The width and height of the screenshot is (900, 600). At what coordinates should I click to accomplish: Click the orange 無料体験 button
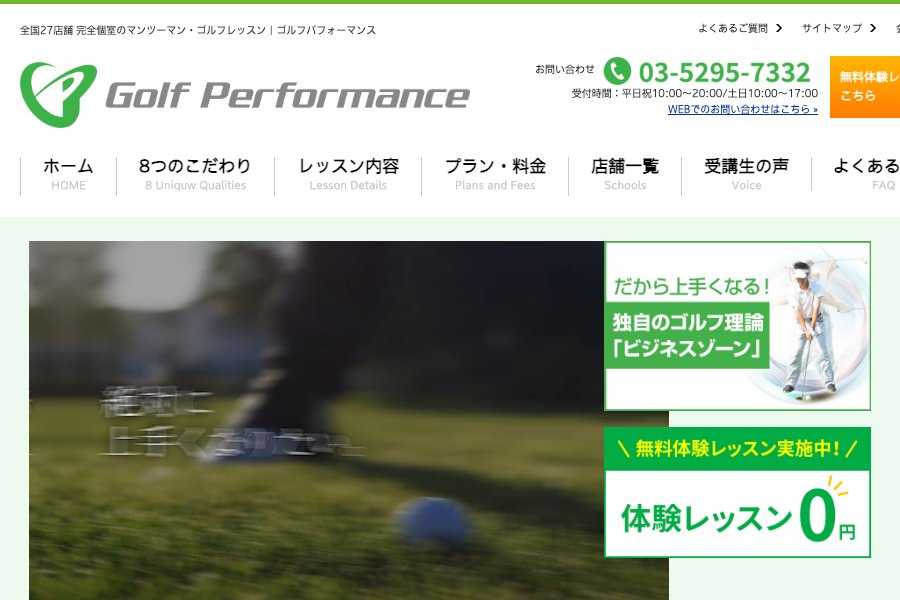[x=865, y=87]
